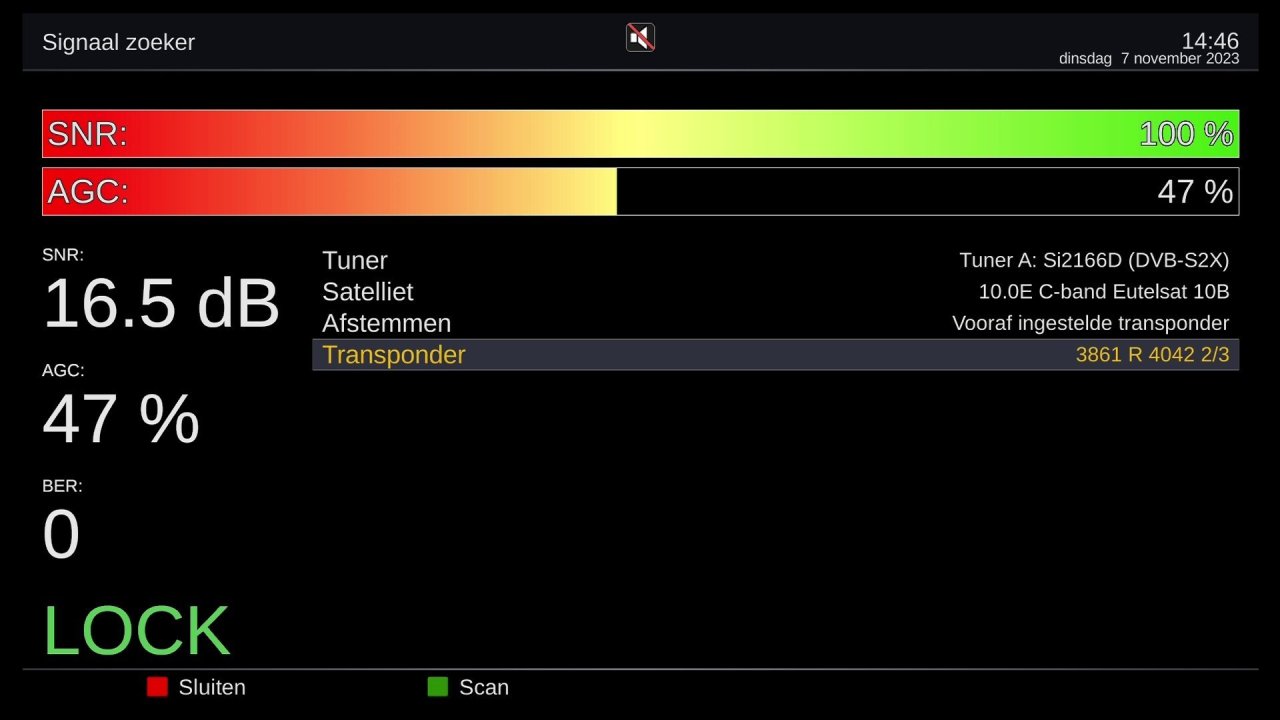
Task: Click the muted speaker icon
Action: click(640, 38)
